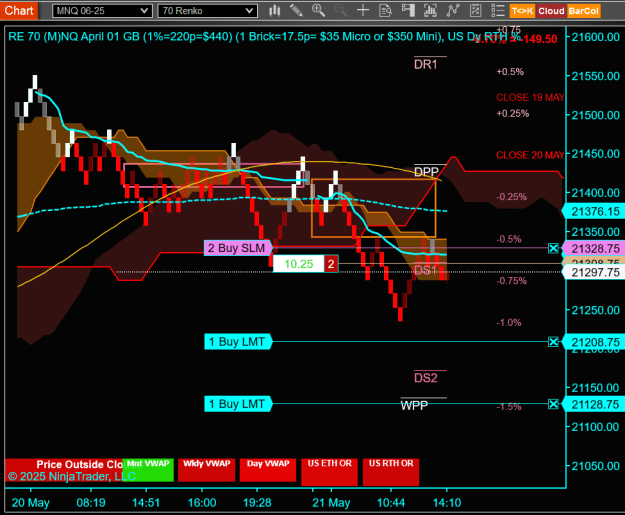
Task: Click the 16:00 time axis label
Action: click(x=202, y=503)
